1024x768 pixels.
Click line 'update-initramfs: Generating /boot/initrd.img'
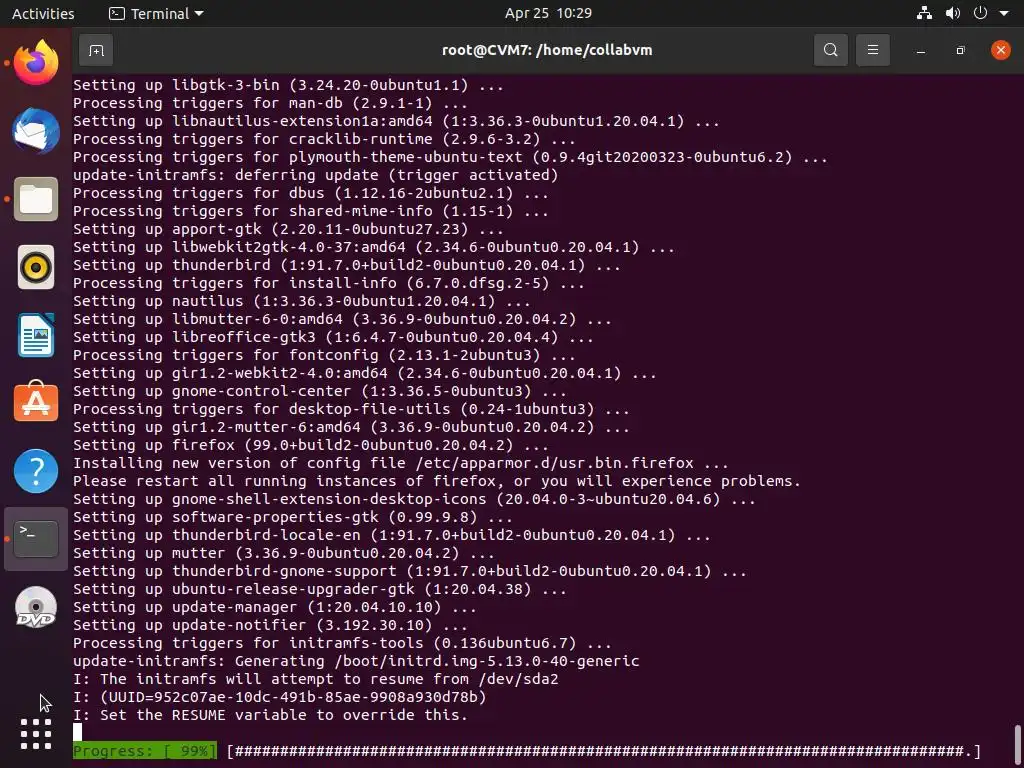pos(356,661)
